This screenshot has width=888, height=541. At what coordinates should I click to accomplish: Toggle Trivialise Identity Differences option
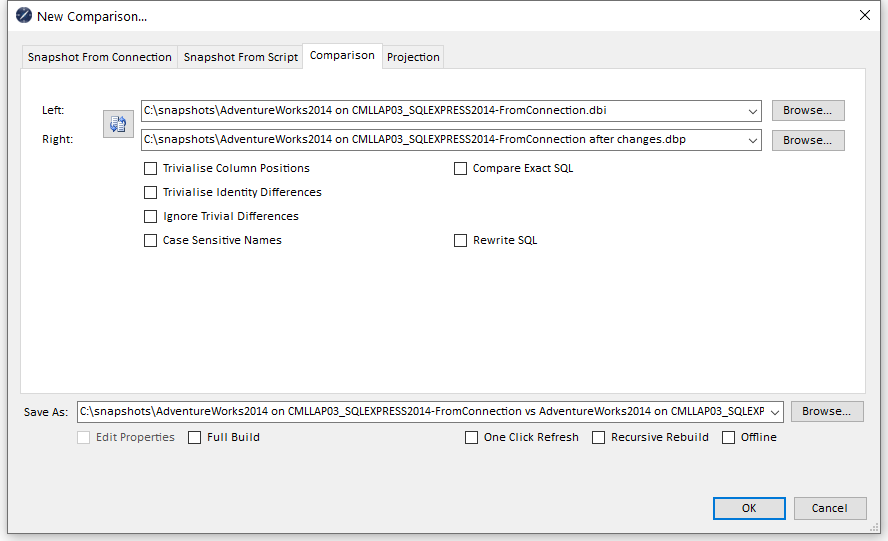point(151,193)
